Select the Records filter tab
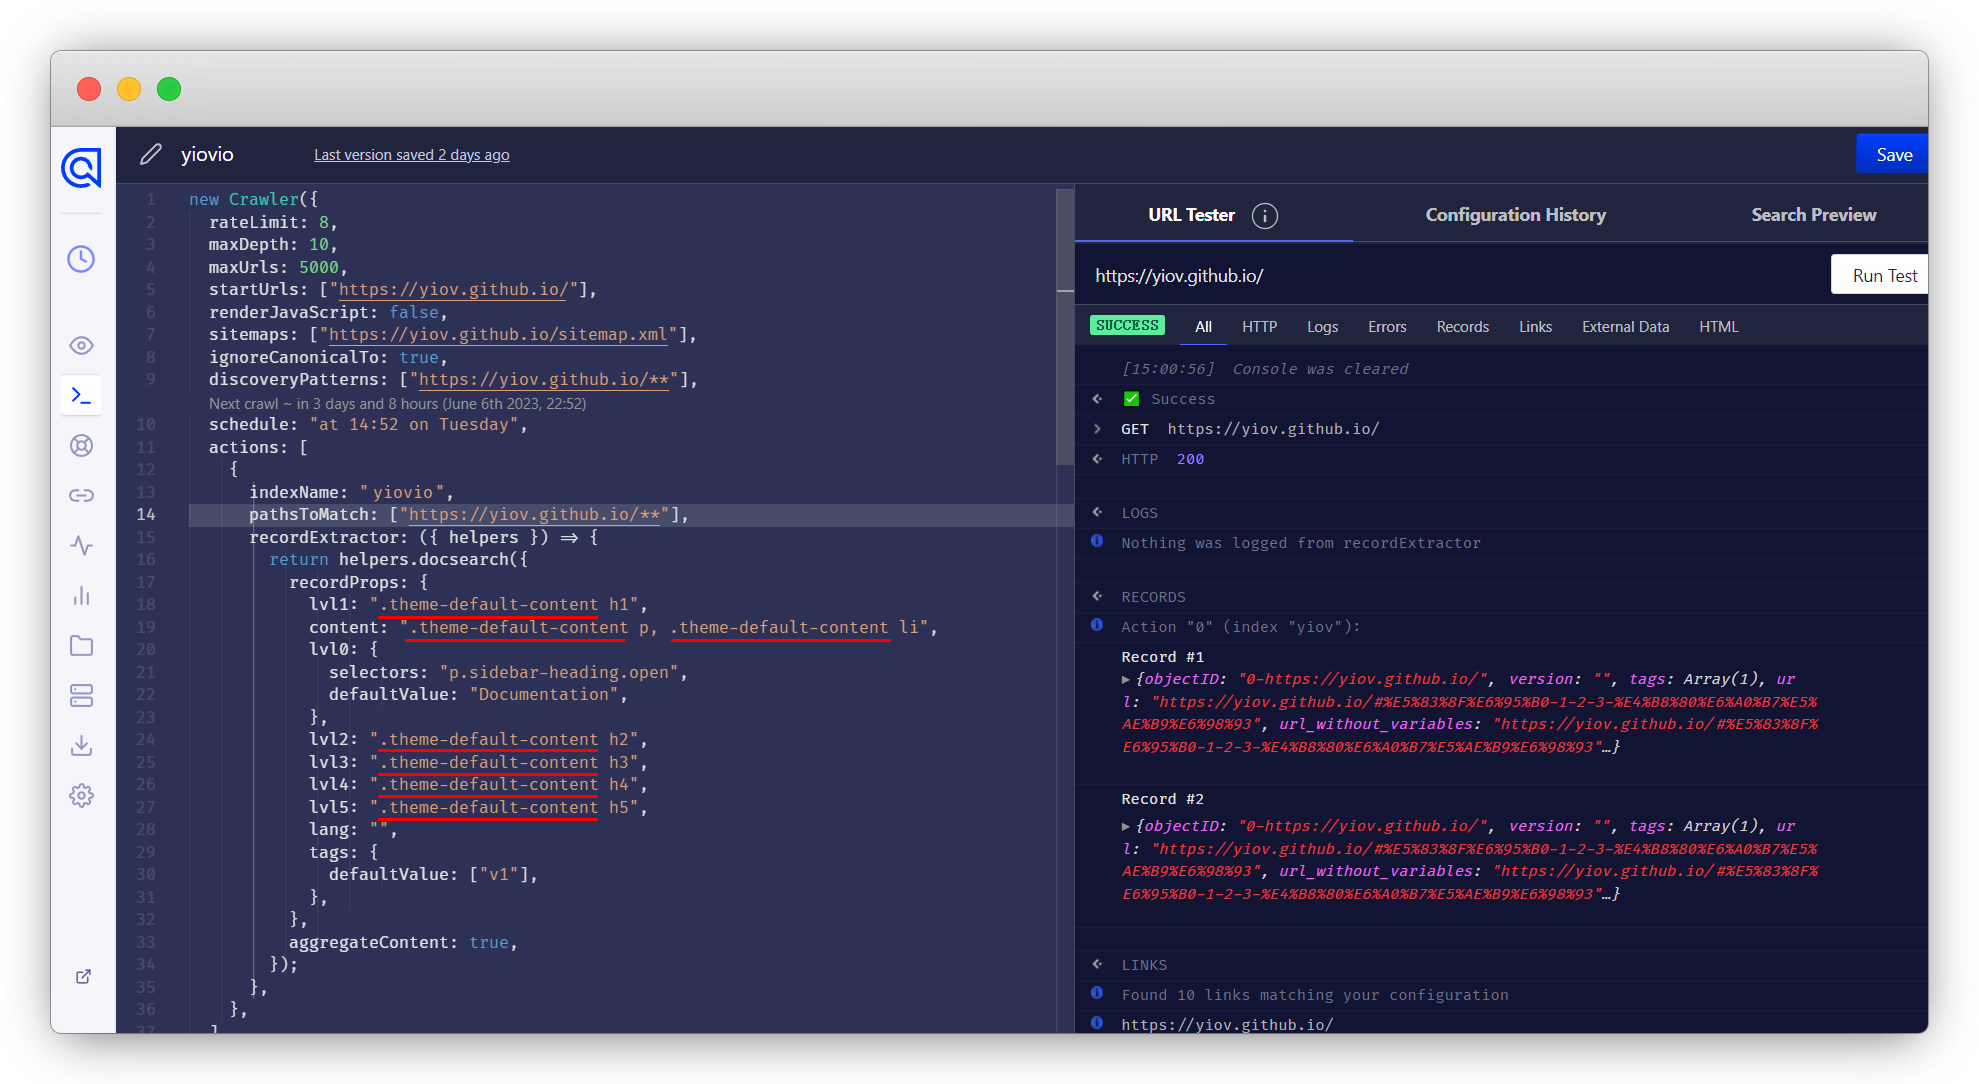This screenshot has height=1084, width=1979. point(1462,327)
